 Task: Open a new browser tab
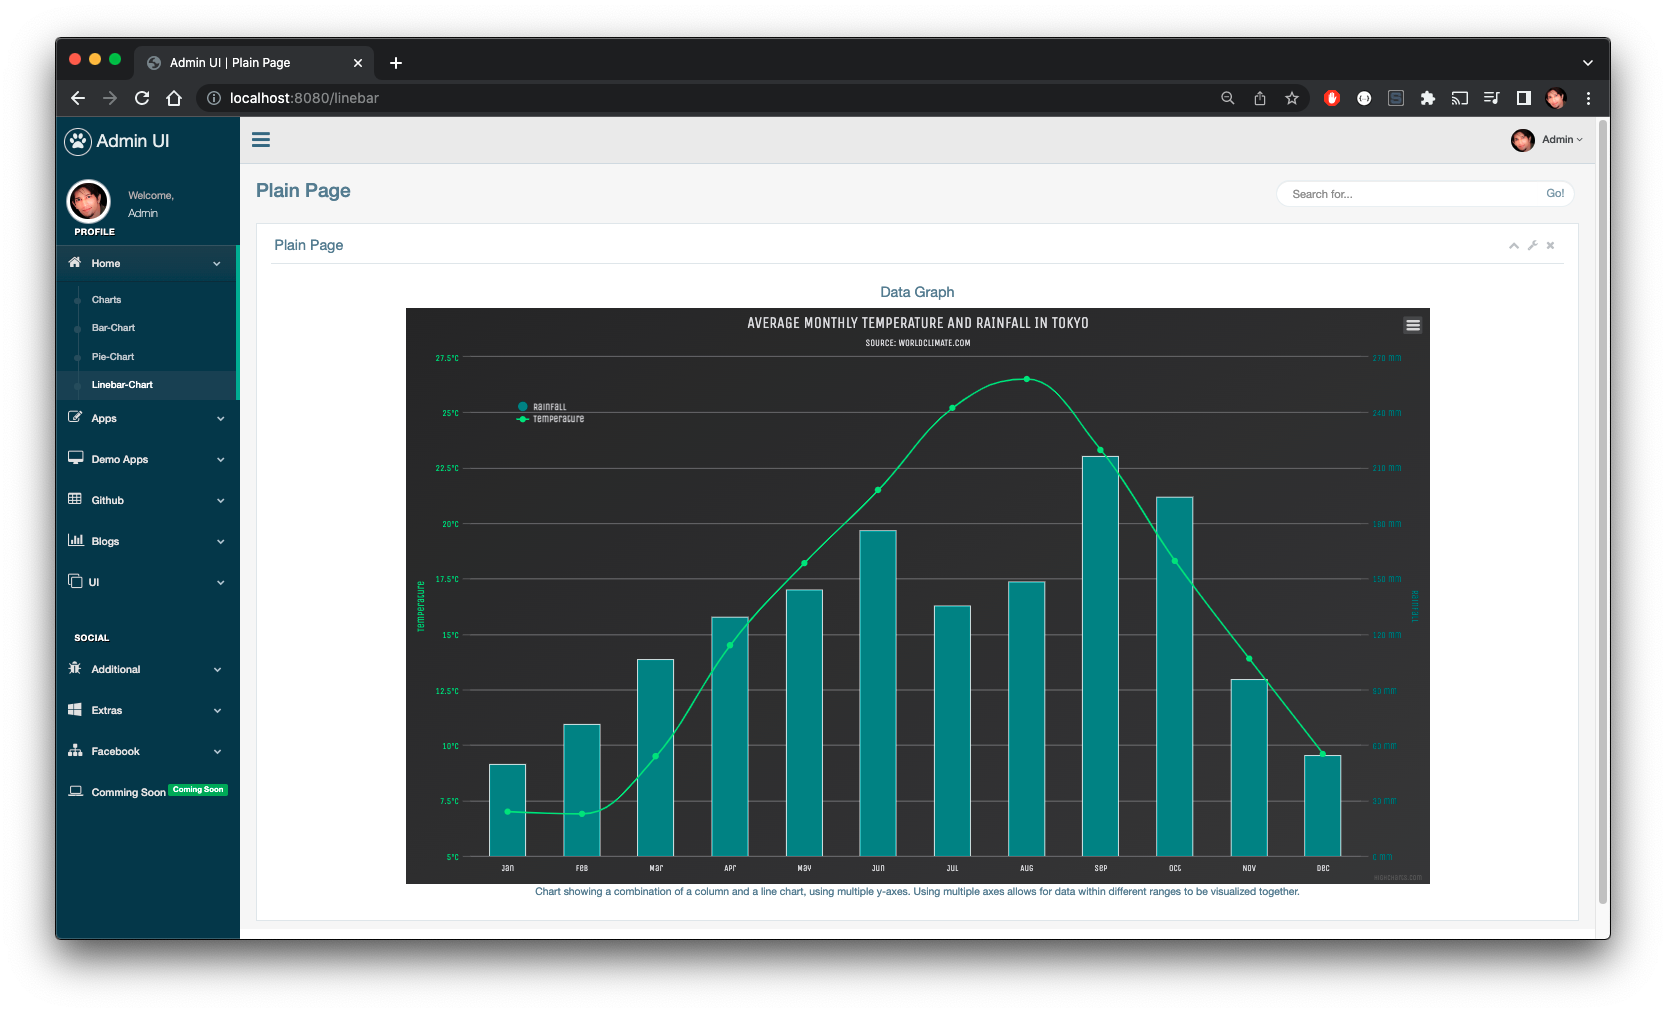pos(396,63)
